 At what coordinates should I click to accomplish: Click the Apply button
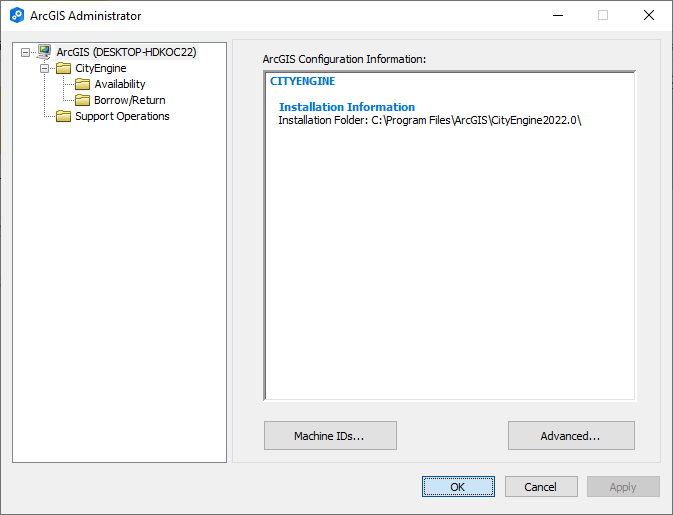coord(623,487)
